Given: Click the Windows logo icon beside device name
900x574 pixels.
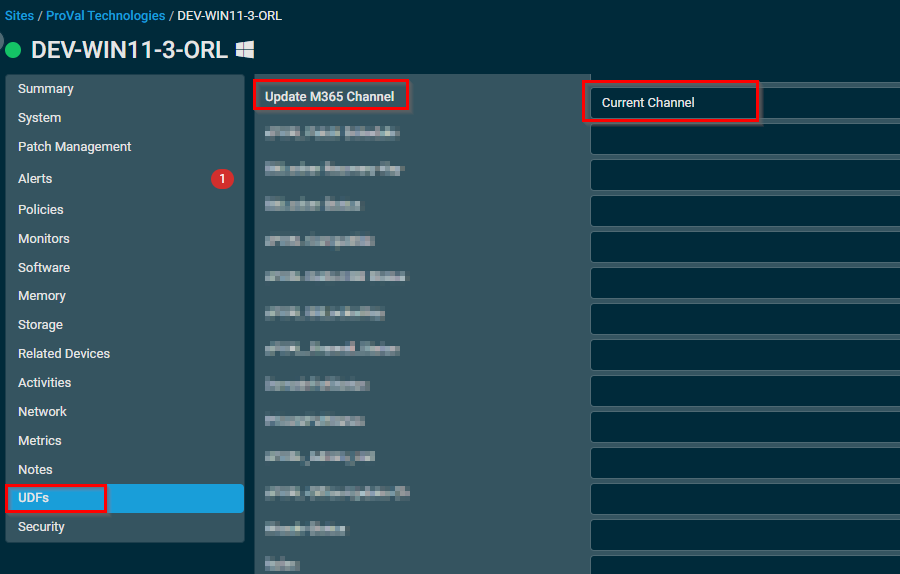Looking at the screenshot, I should [245, 49].
